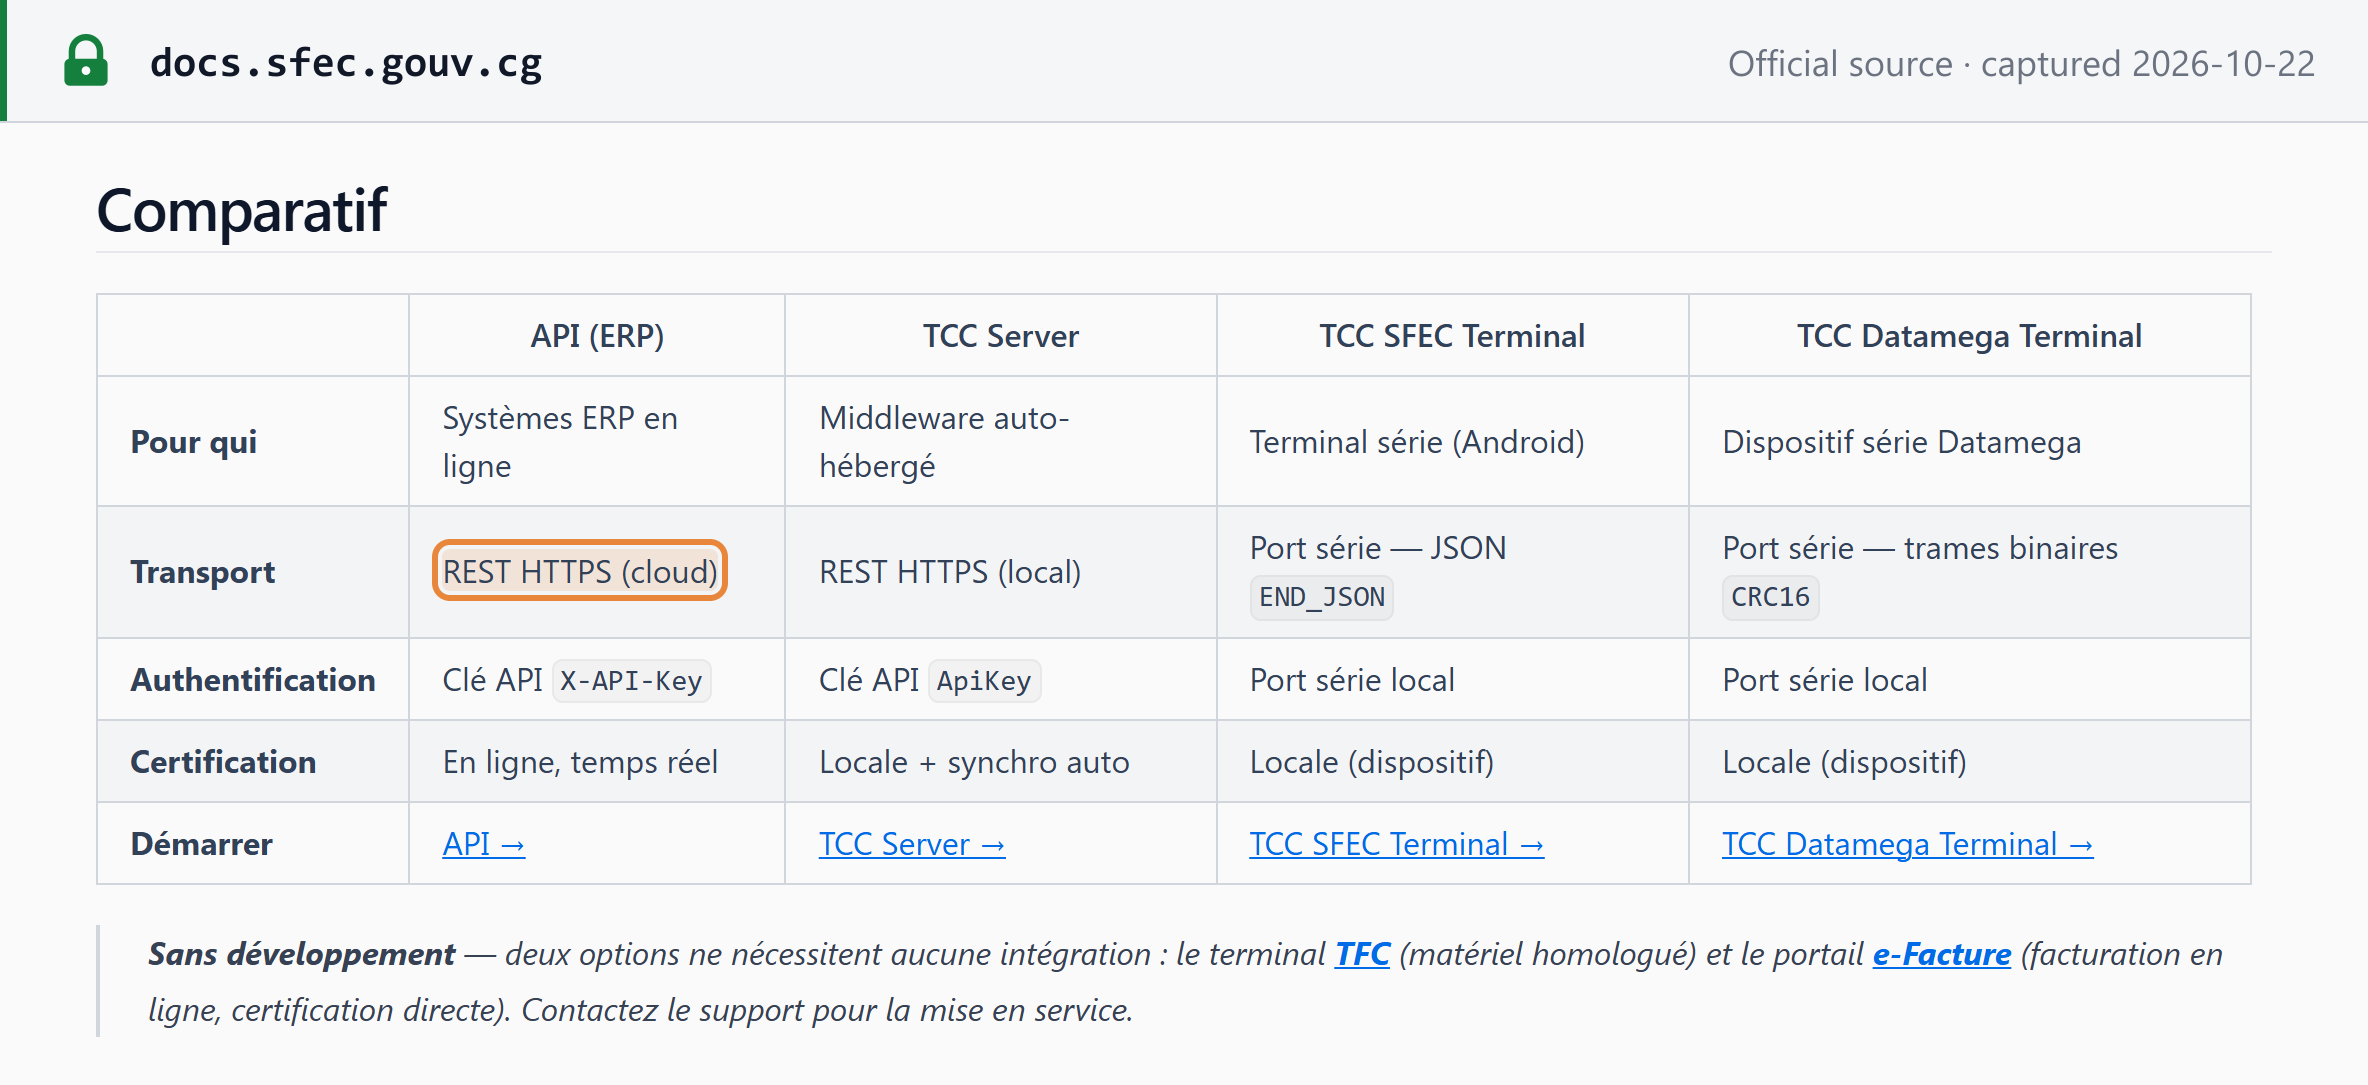Click the CRC16 code tag

coord(1770,597)
